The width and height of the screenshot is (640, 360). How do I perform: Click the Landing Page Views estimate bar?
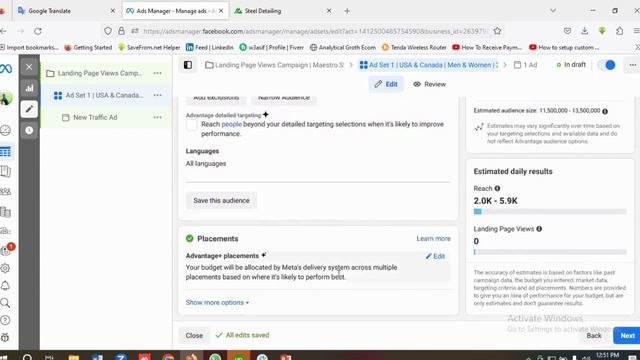tap(550, 252)
